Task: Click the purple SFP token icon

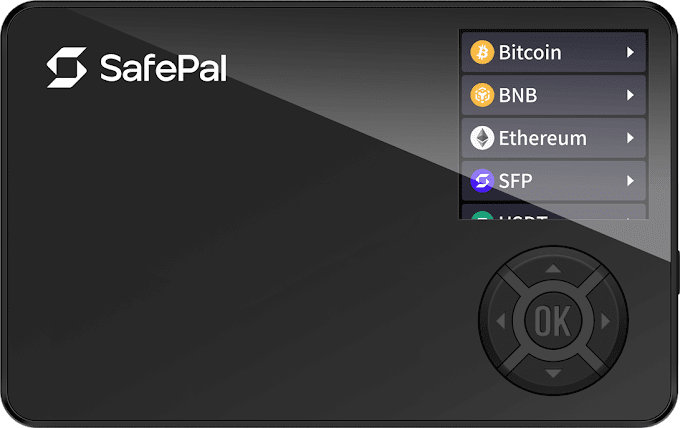Action: point(482,180)
